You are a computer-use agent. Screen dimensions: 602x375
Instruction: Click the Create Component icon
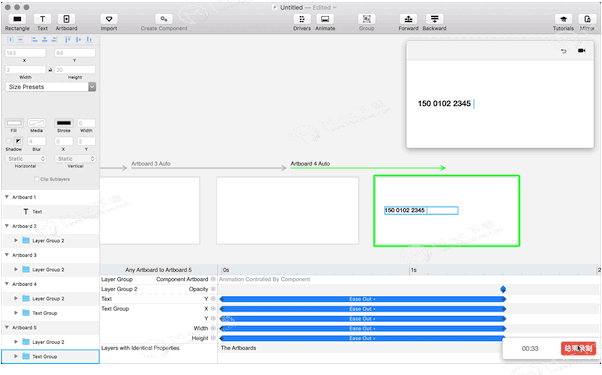[164, 19]
